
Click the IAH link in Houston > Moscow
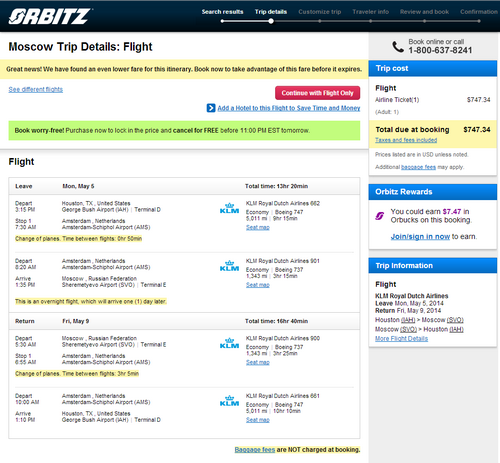tap(408, 320)
